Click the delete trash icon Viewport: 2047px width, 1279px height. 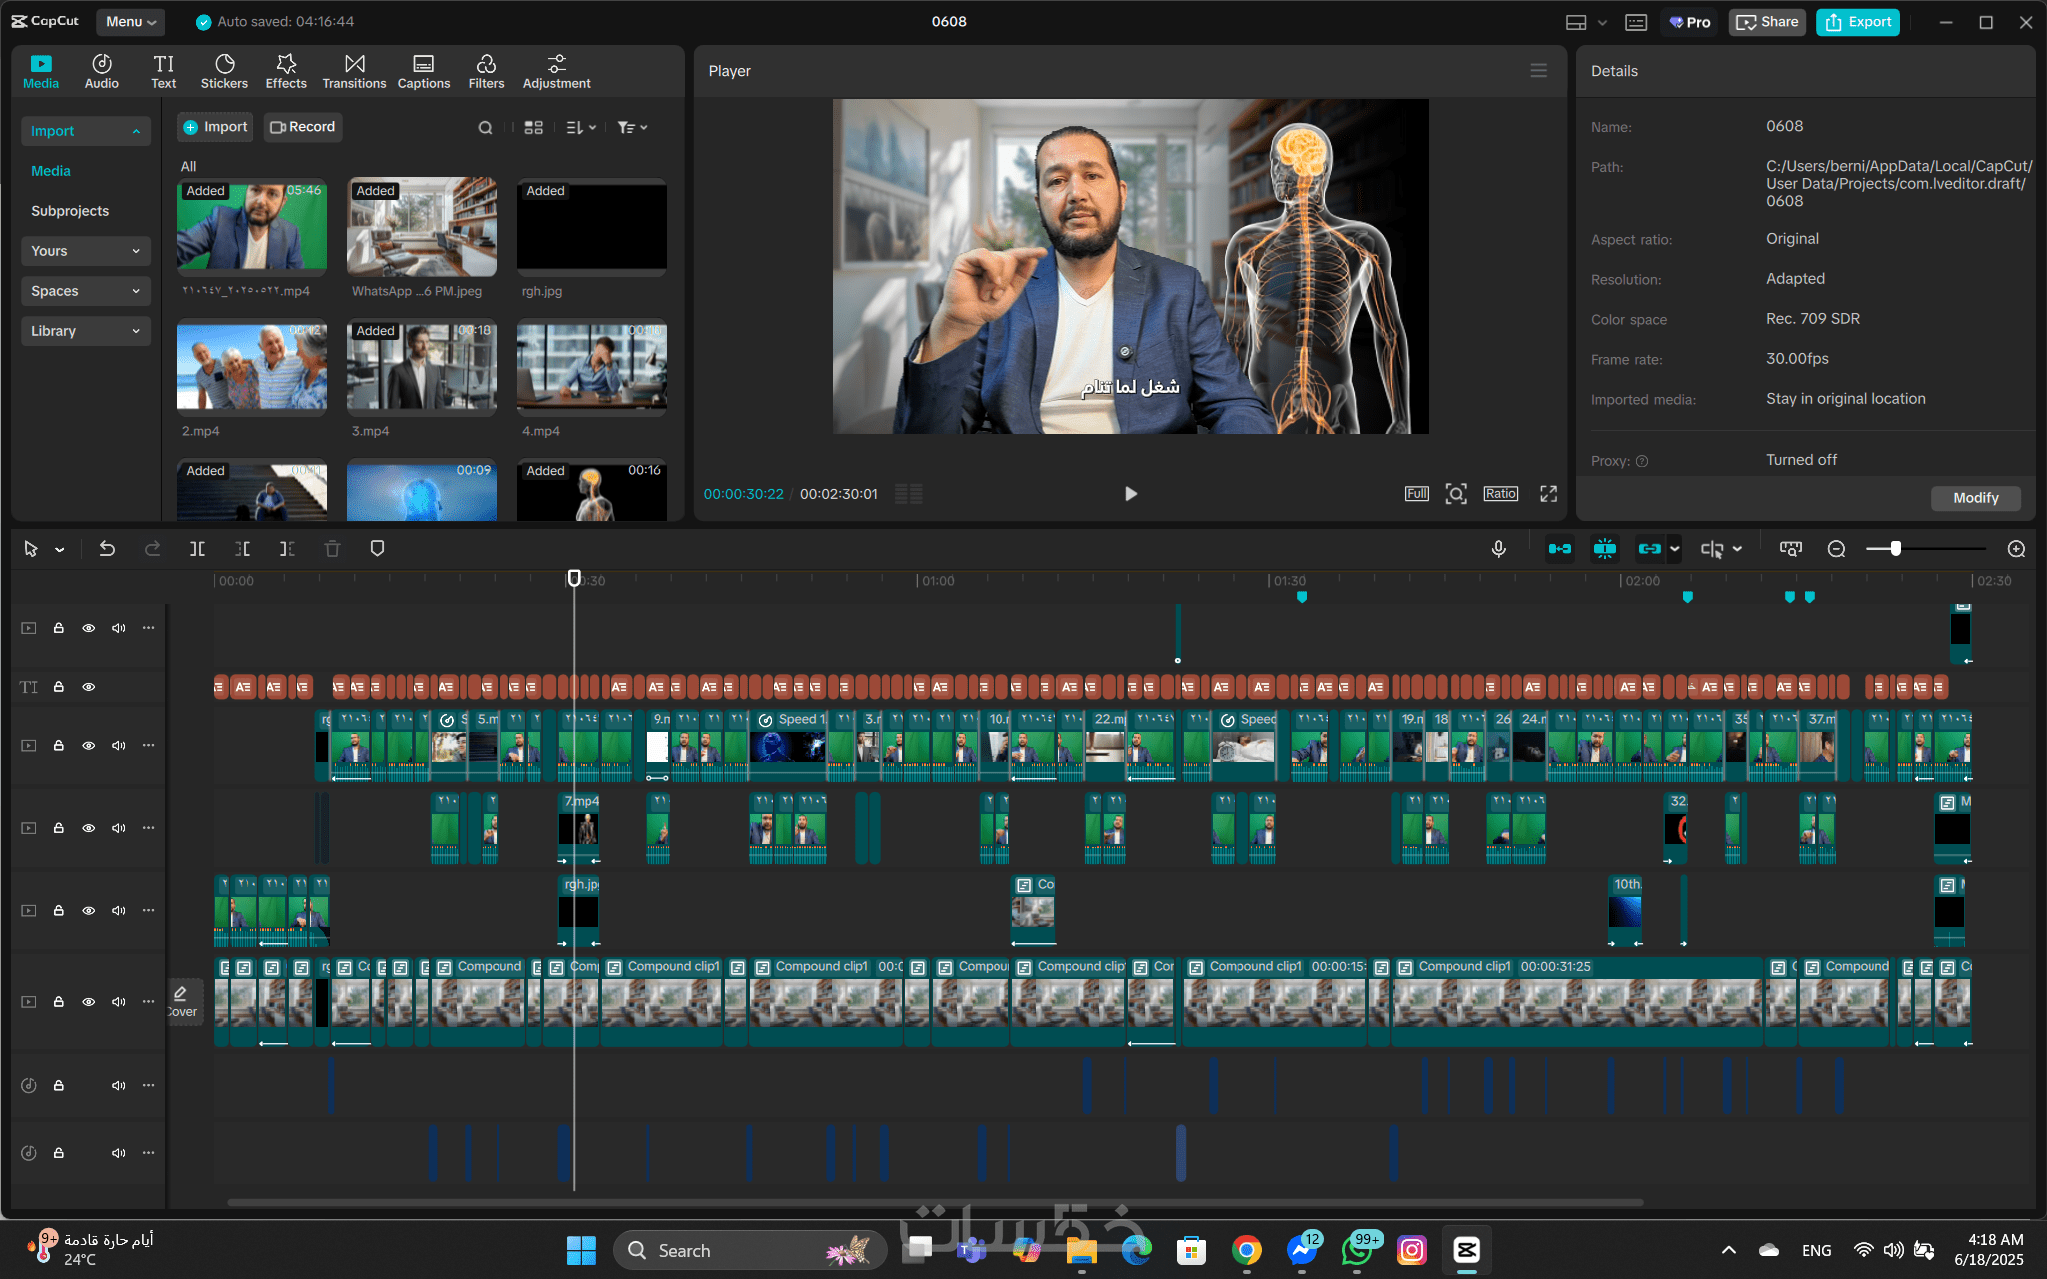coord(332,549)
